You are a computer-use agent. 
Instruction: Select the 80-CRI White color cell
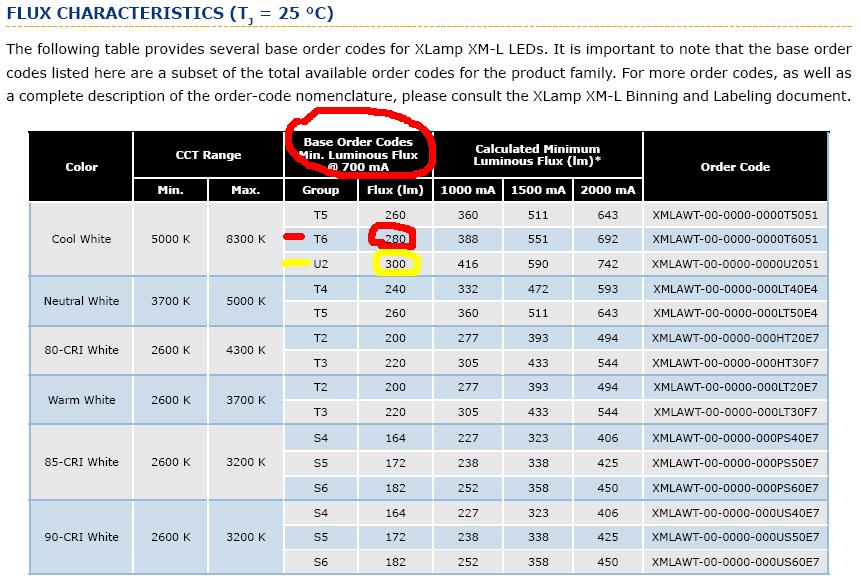point(81,350)
